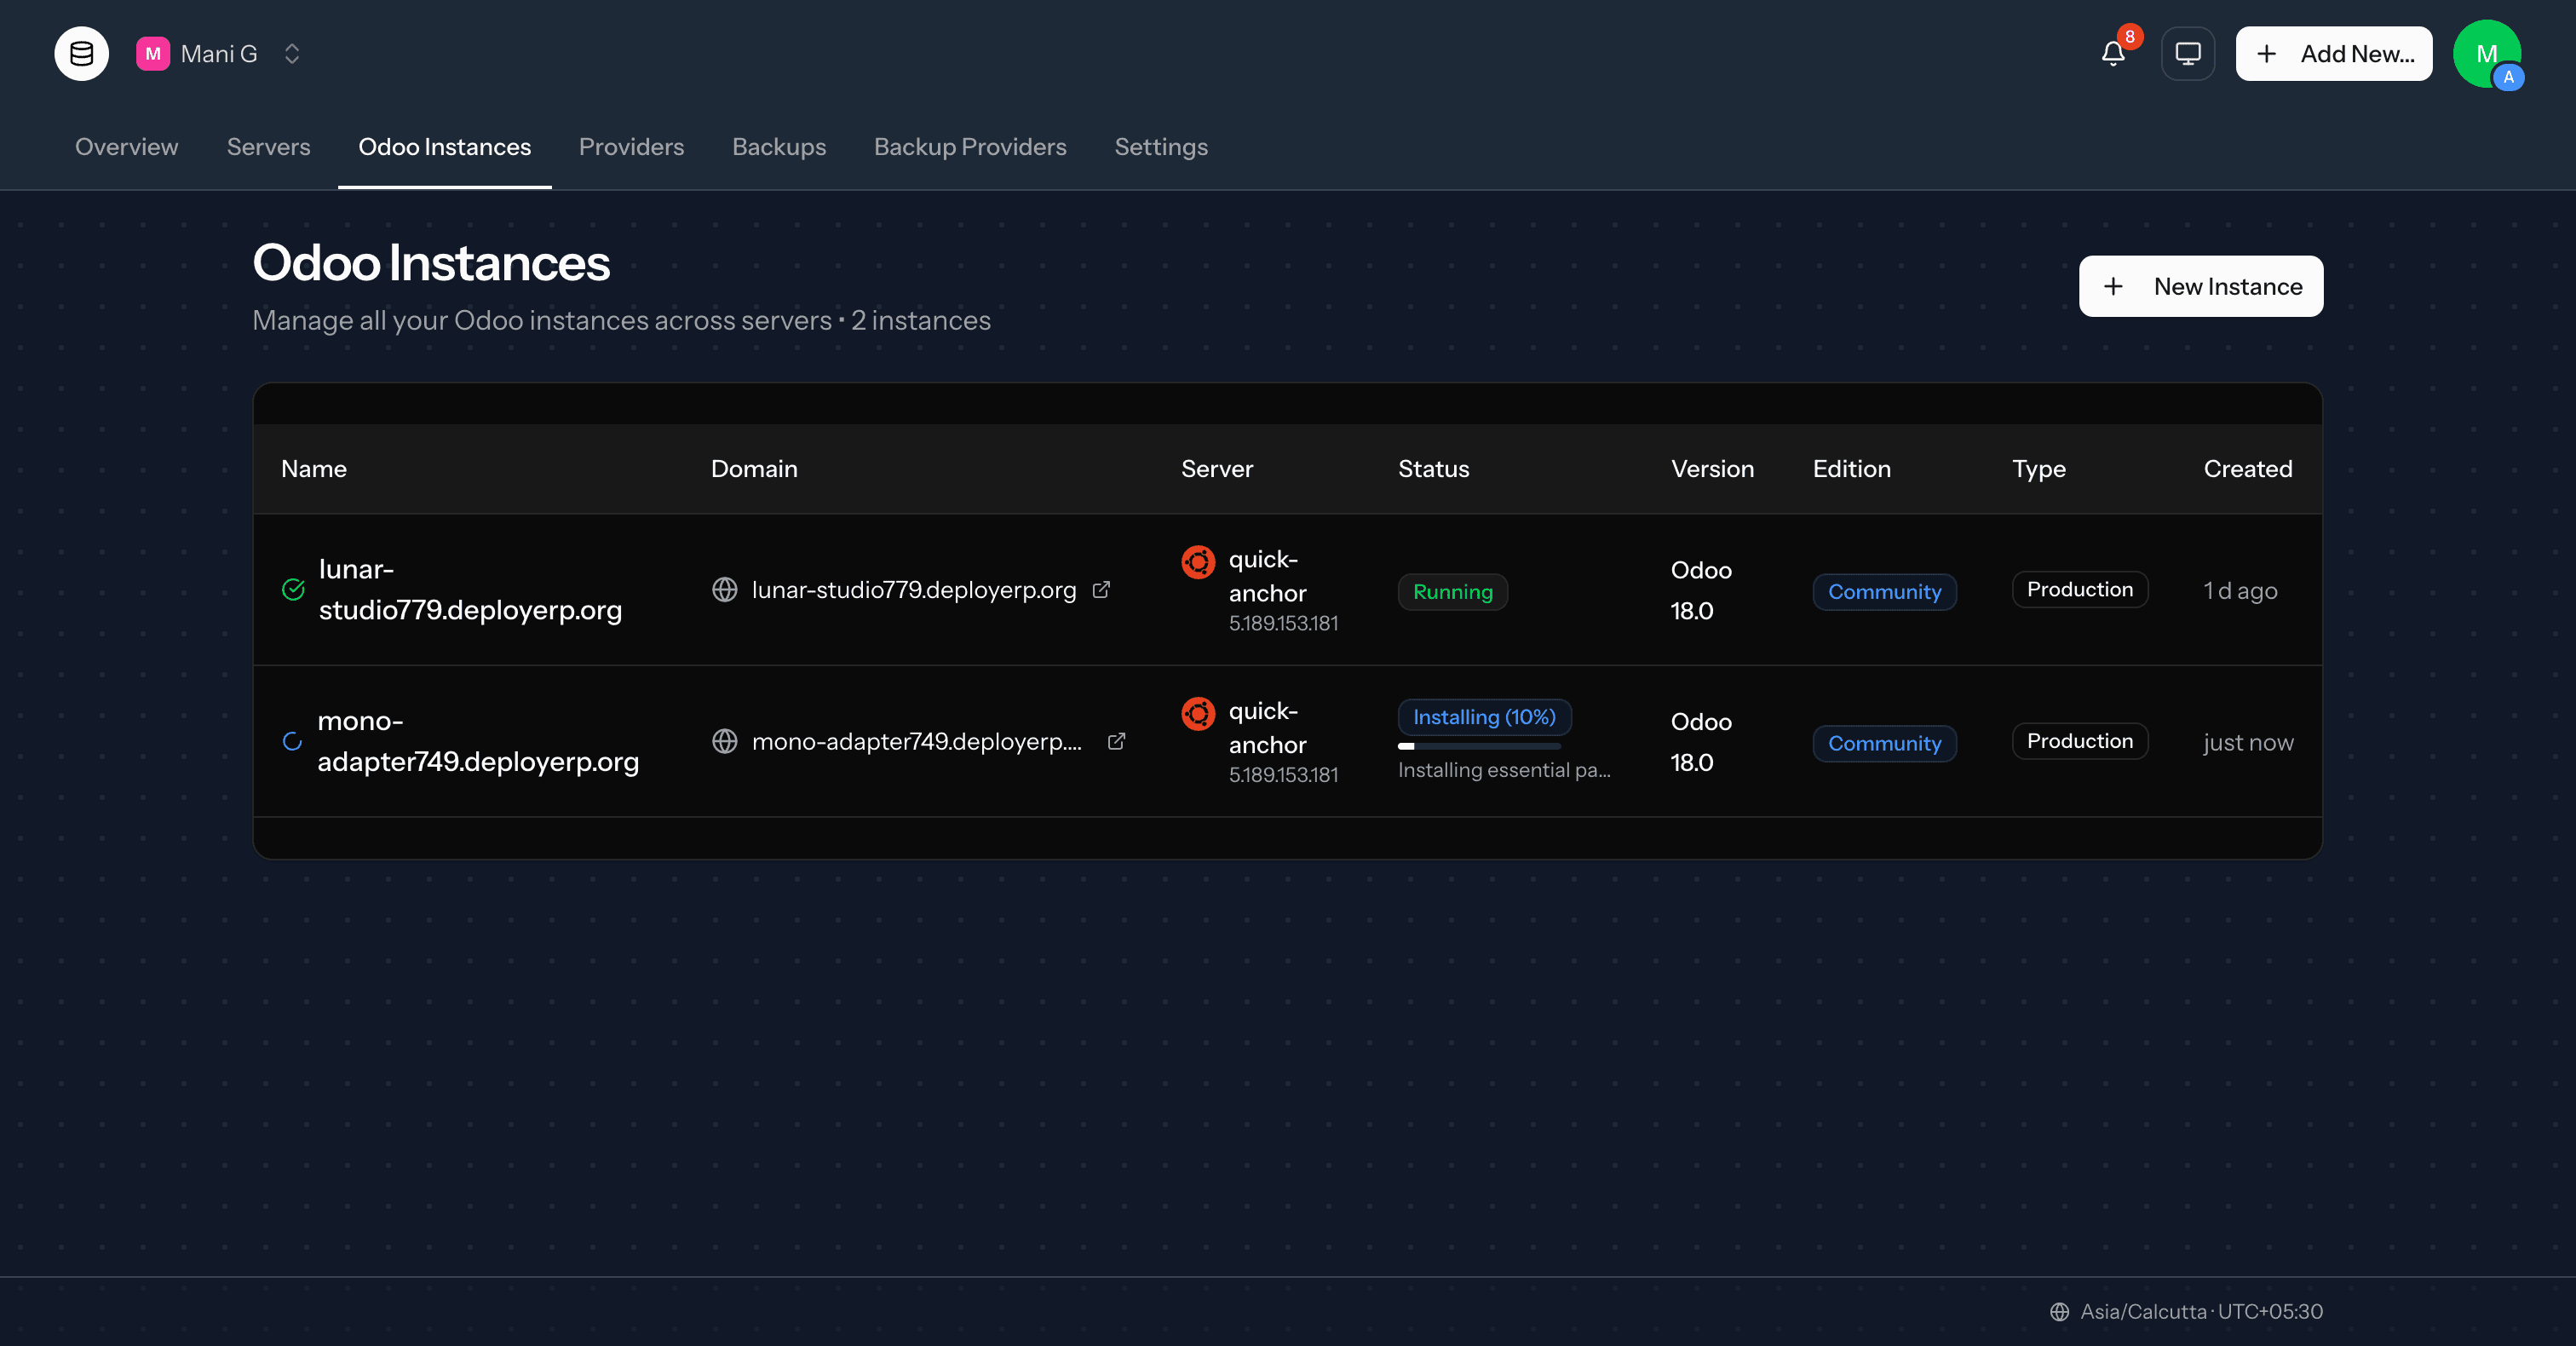This screenshot has width=2576, height=1346.
Task: Click the database logo icon
Action: pos(81,54)
